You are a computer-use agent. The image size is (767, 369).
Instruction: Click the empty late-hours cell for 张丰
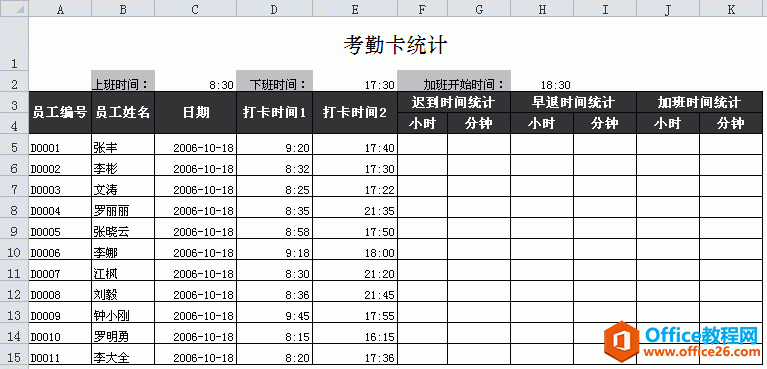point(422,144)
